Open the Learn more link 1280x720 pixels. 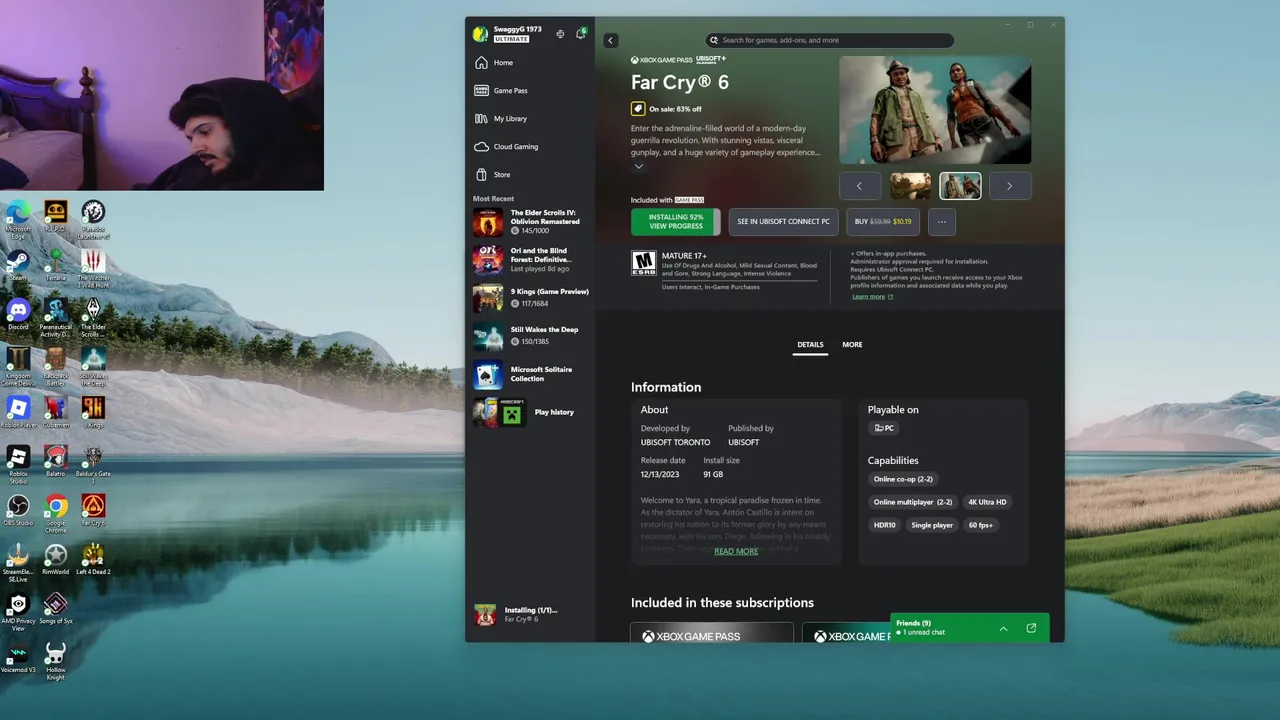(872, 297)
